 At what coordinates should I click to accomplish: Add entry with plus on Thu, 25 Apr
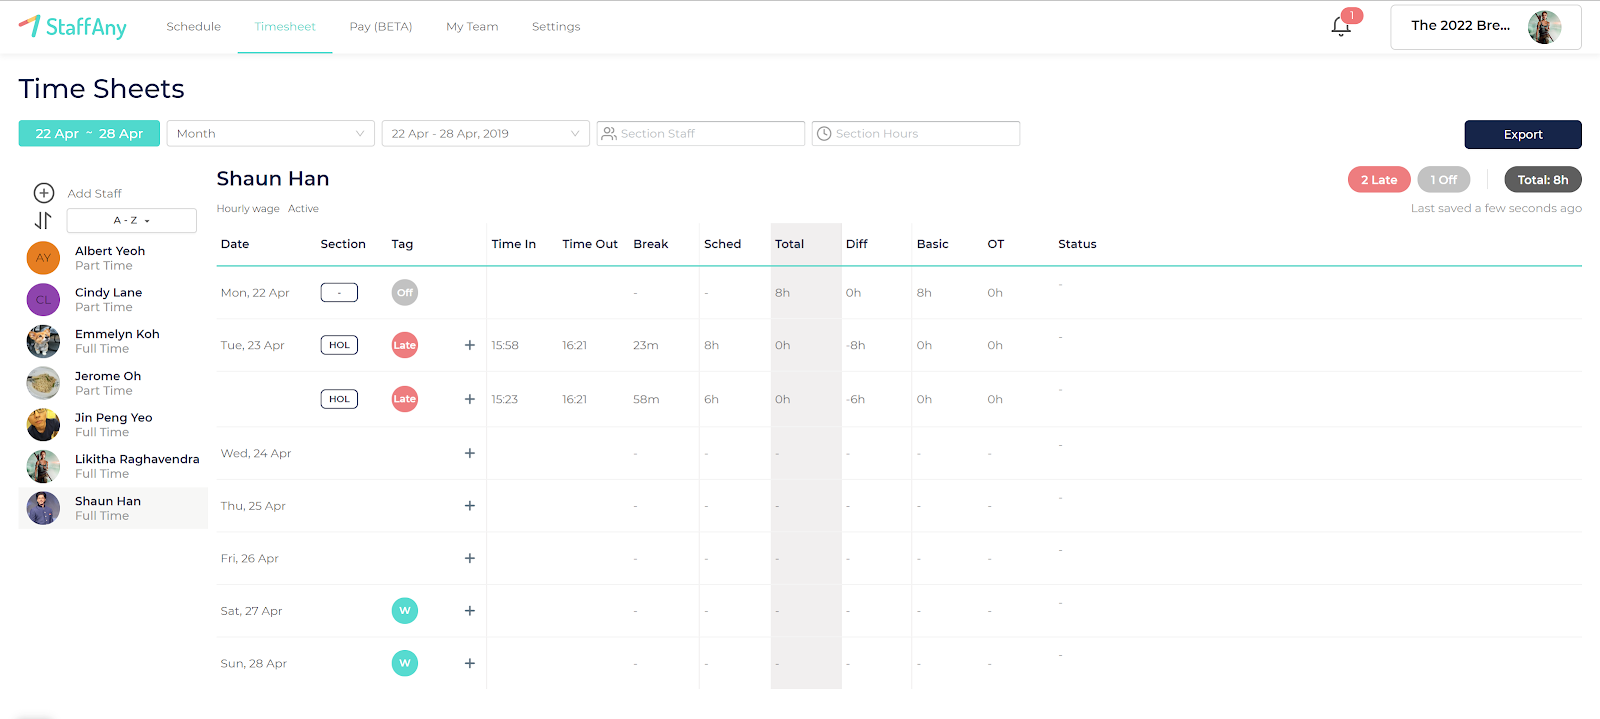tap(470, 506)
